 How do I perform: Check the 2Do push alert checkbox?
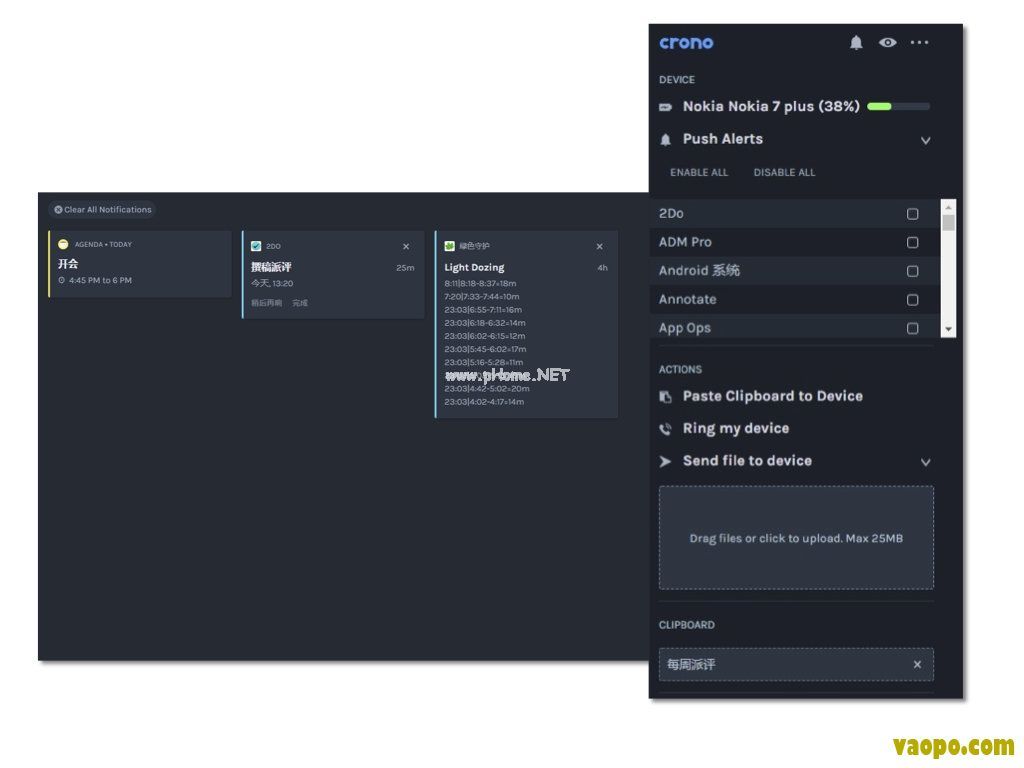[x=912, y=214]
